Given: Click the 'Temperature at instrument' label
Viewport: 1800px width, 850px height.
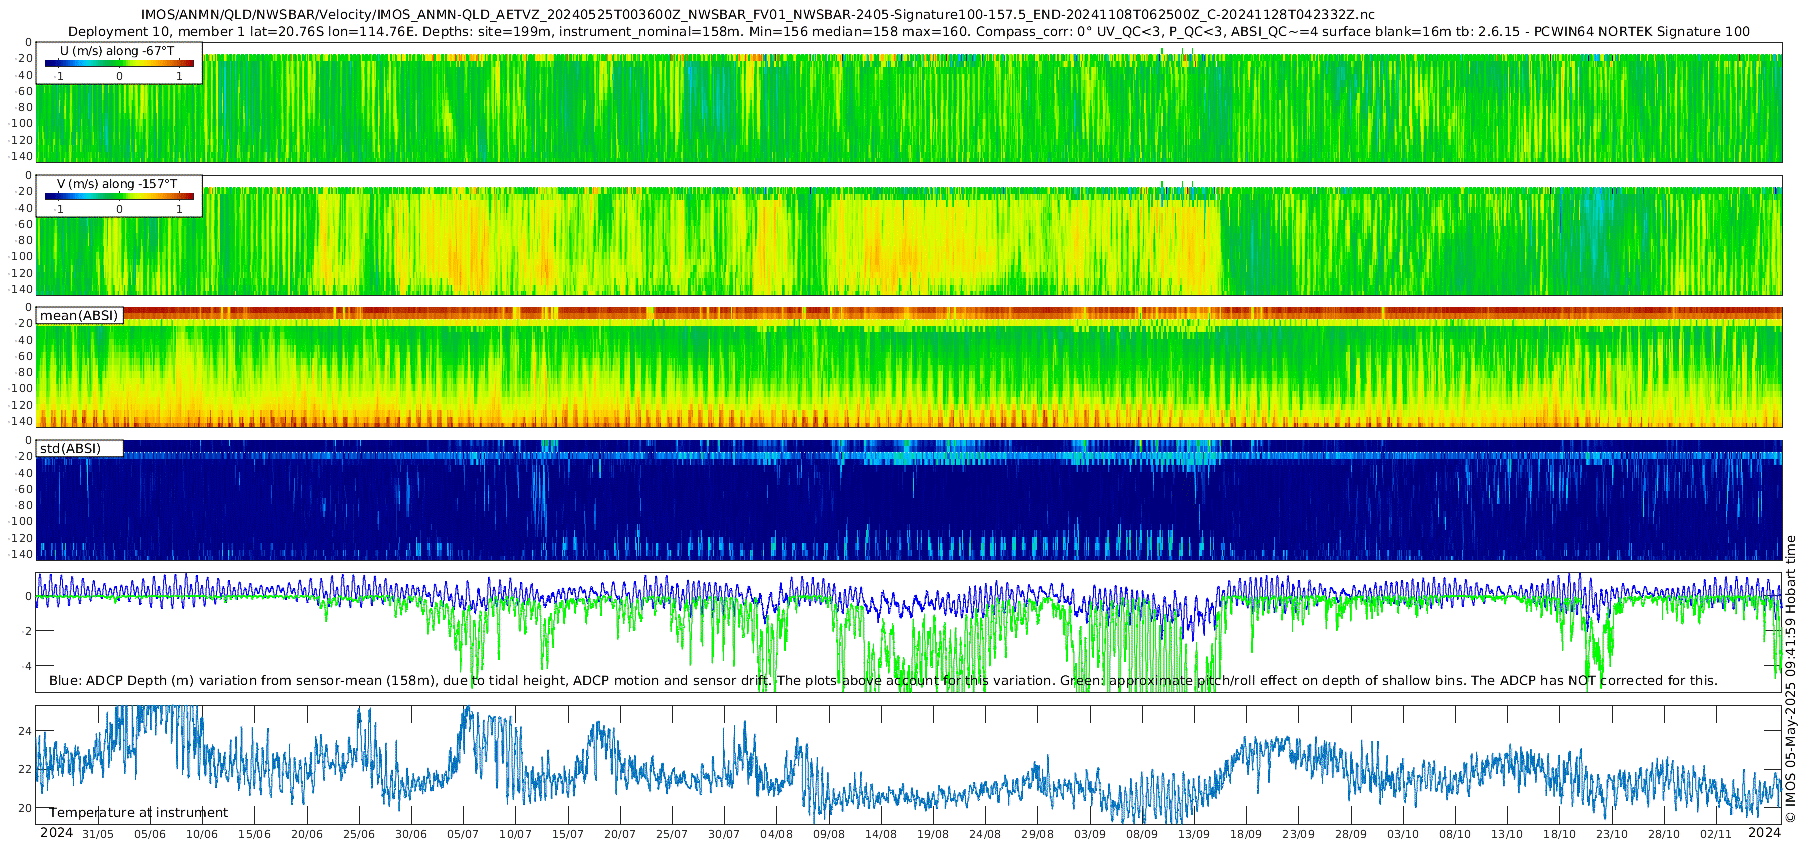Looking at the screenshot, I should pos(138,813).
